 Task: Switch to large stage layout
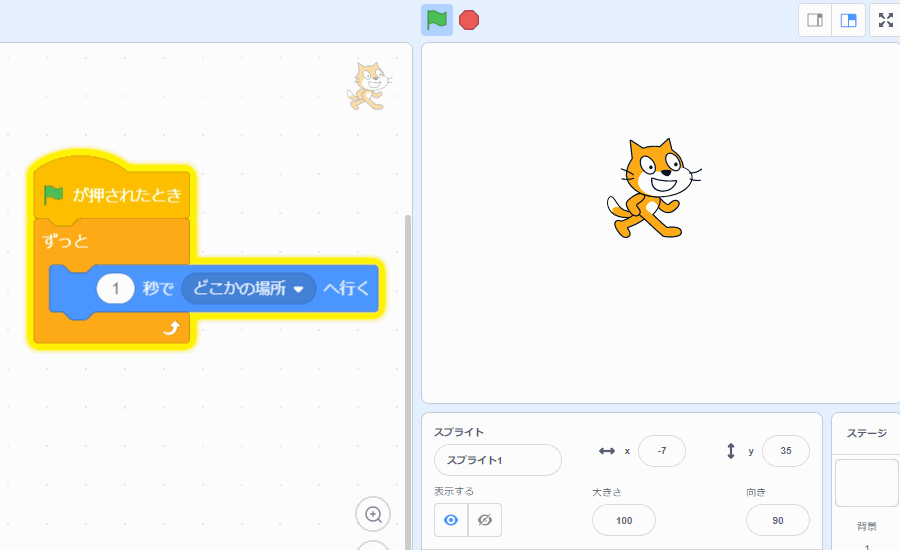pyautogui.click(x=848, y=20)
